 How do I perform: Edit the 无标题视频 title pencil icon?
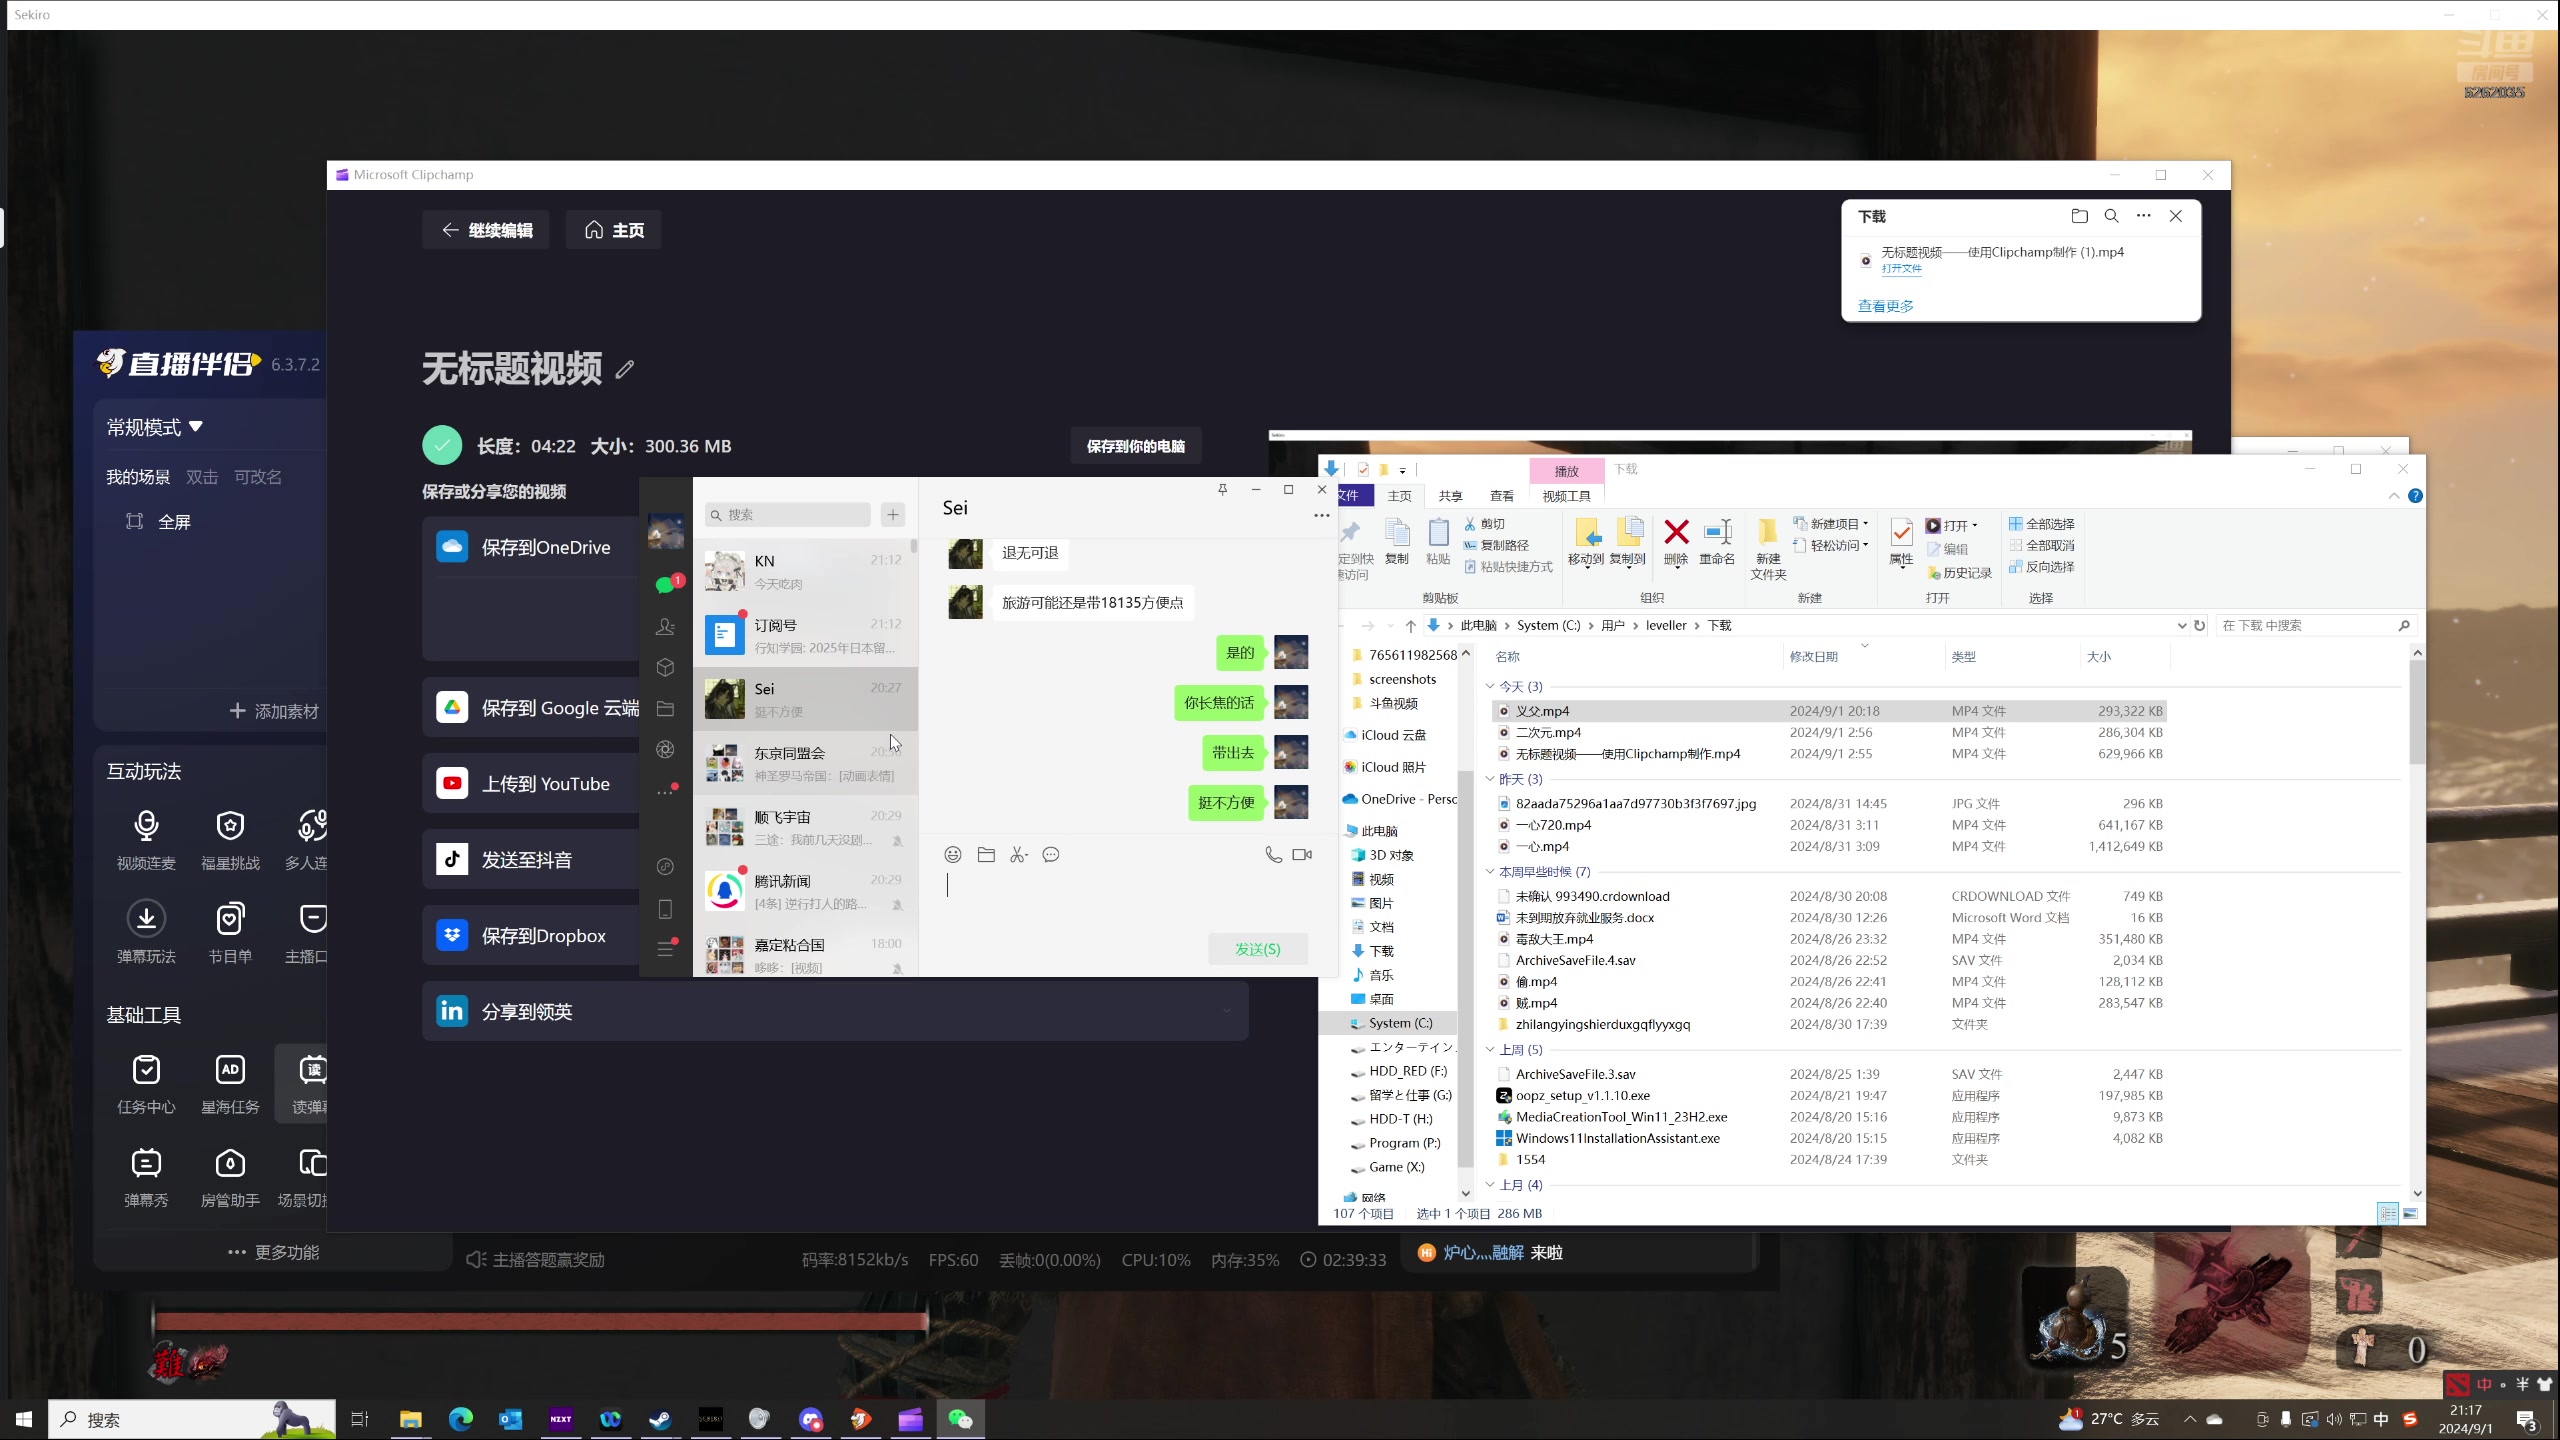(625, 370)
